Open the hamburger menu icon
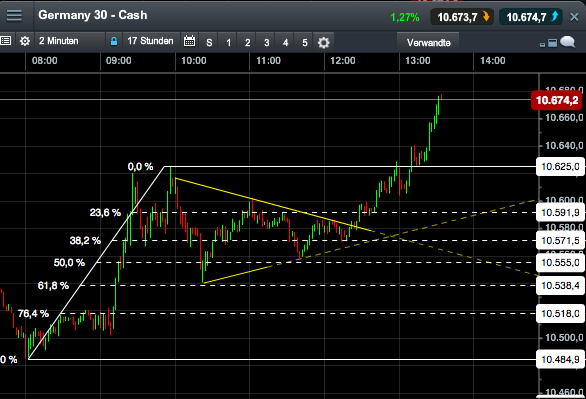586x399 pixels. click(x=14, y=15)
